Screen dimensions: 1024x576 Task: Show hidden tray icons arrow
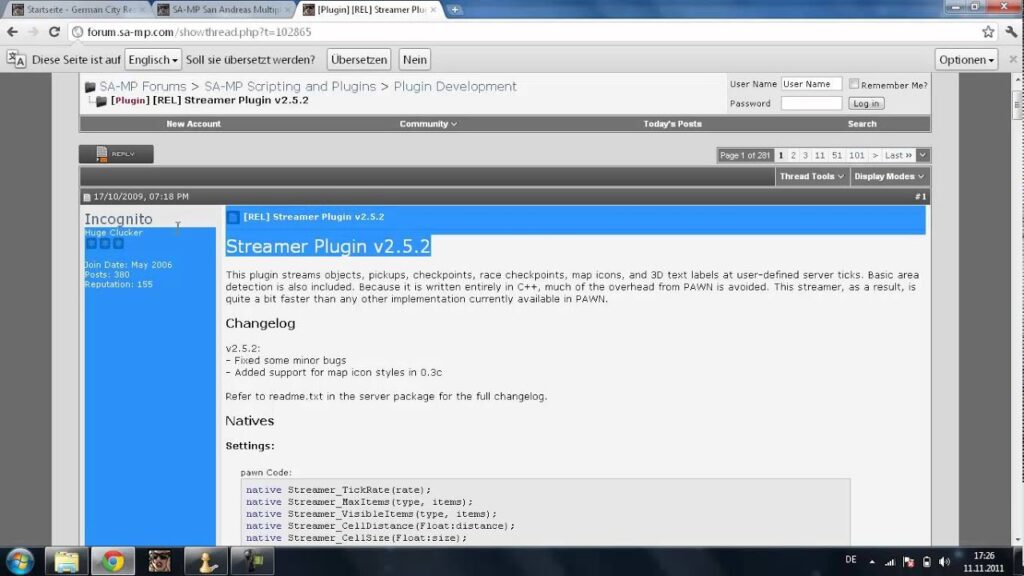872,562
